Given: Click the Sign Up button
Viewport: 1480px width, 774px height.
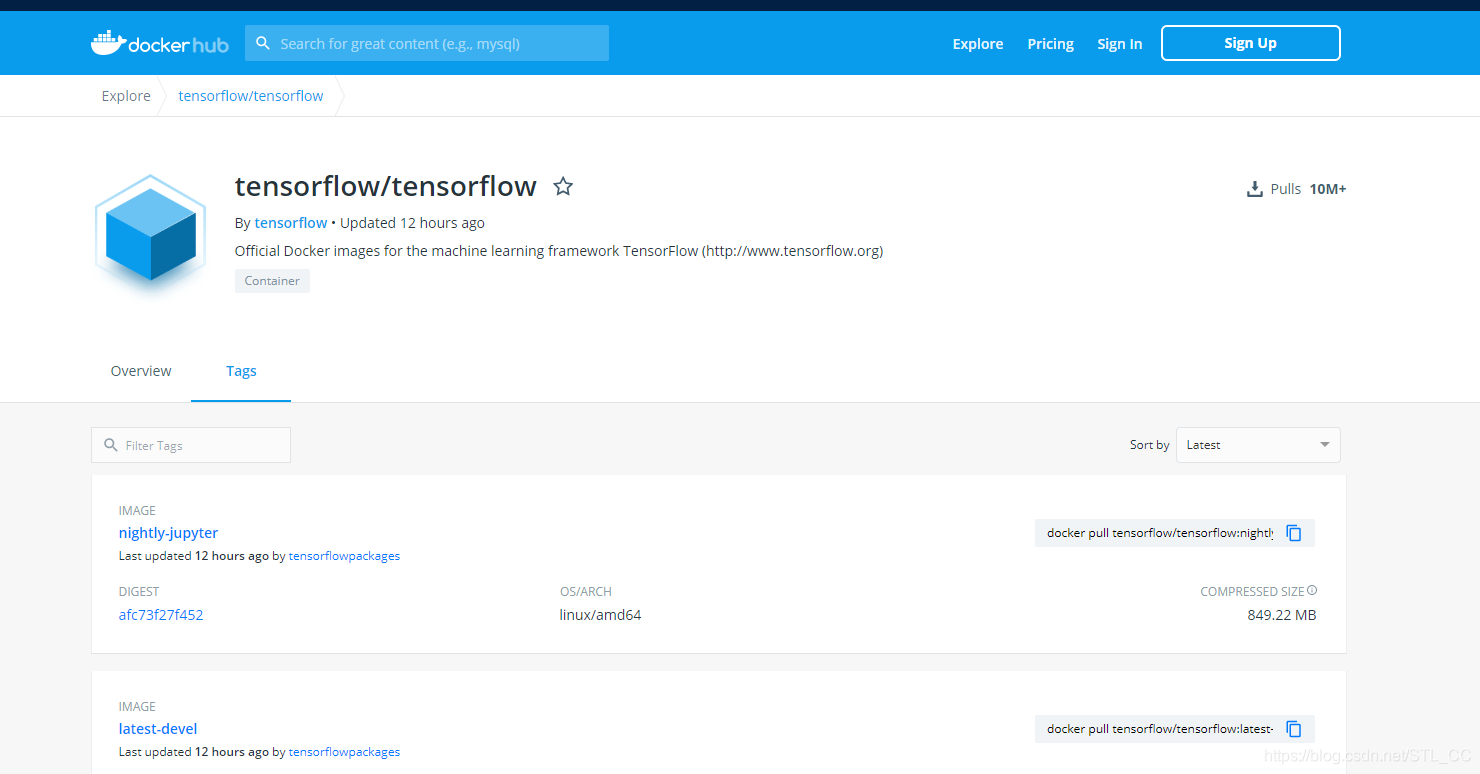Looking at the screenshot, I should click(x=1250, y=43).
